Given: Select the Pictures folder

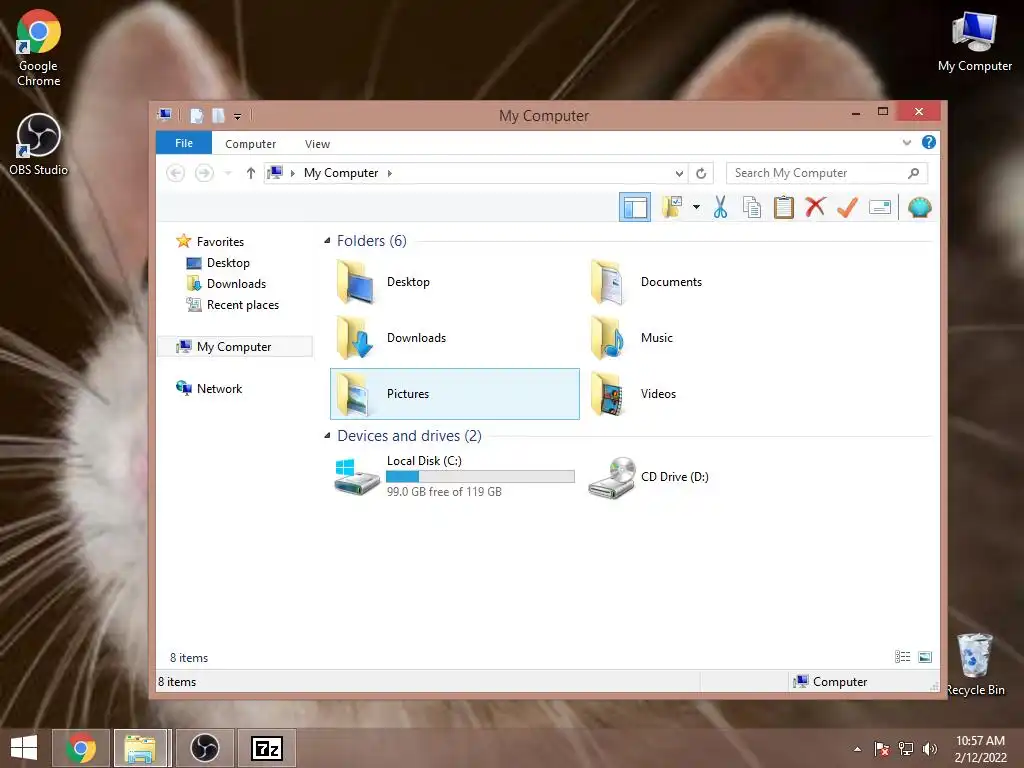Looking at the screenshot, I should [455, 394].
